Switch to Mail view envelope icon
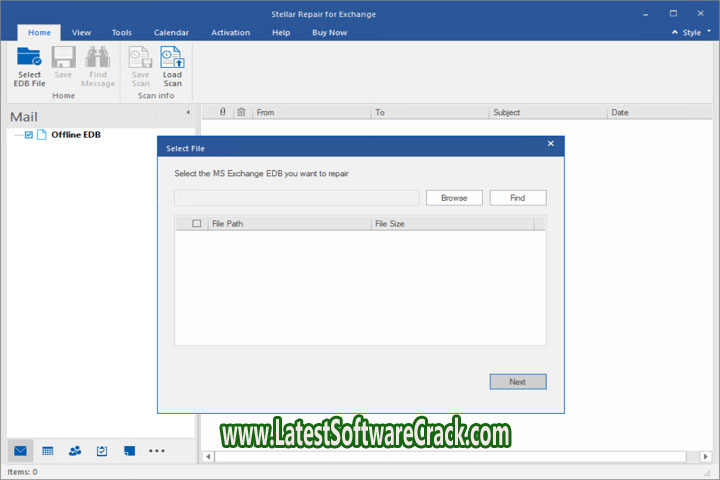Viewport: 720px width, 480px height. [20, 451]
